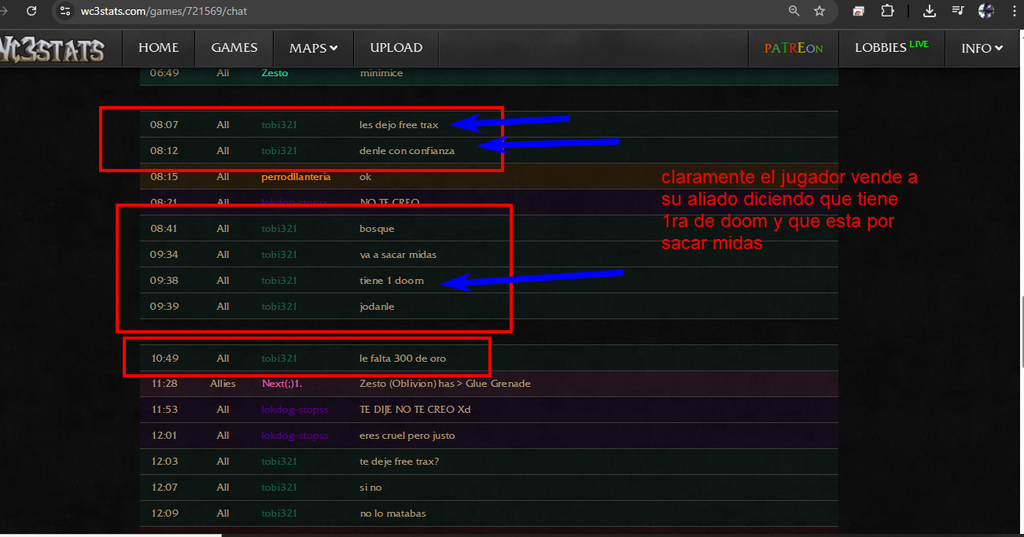Click player name Zesto at 06:49
1024x537 pixels.
pyautogui.click(x=274, y=73)
